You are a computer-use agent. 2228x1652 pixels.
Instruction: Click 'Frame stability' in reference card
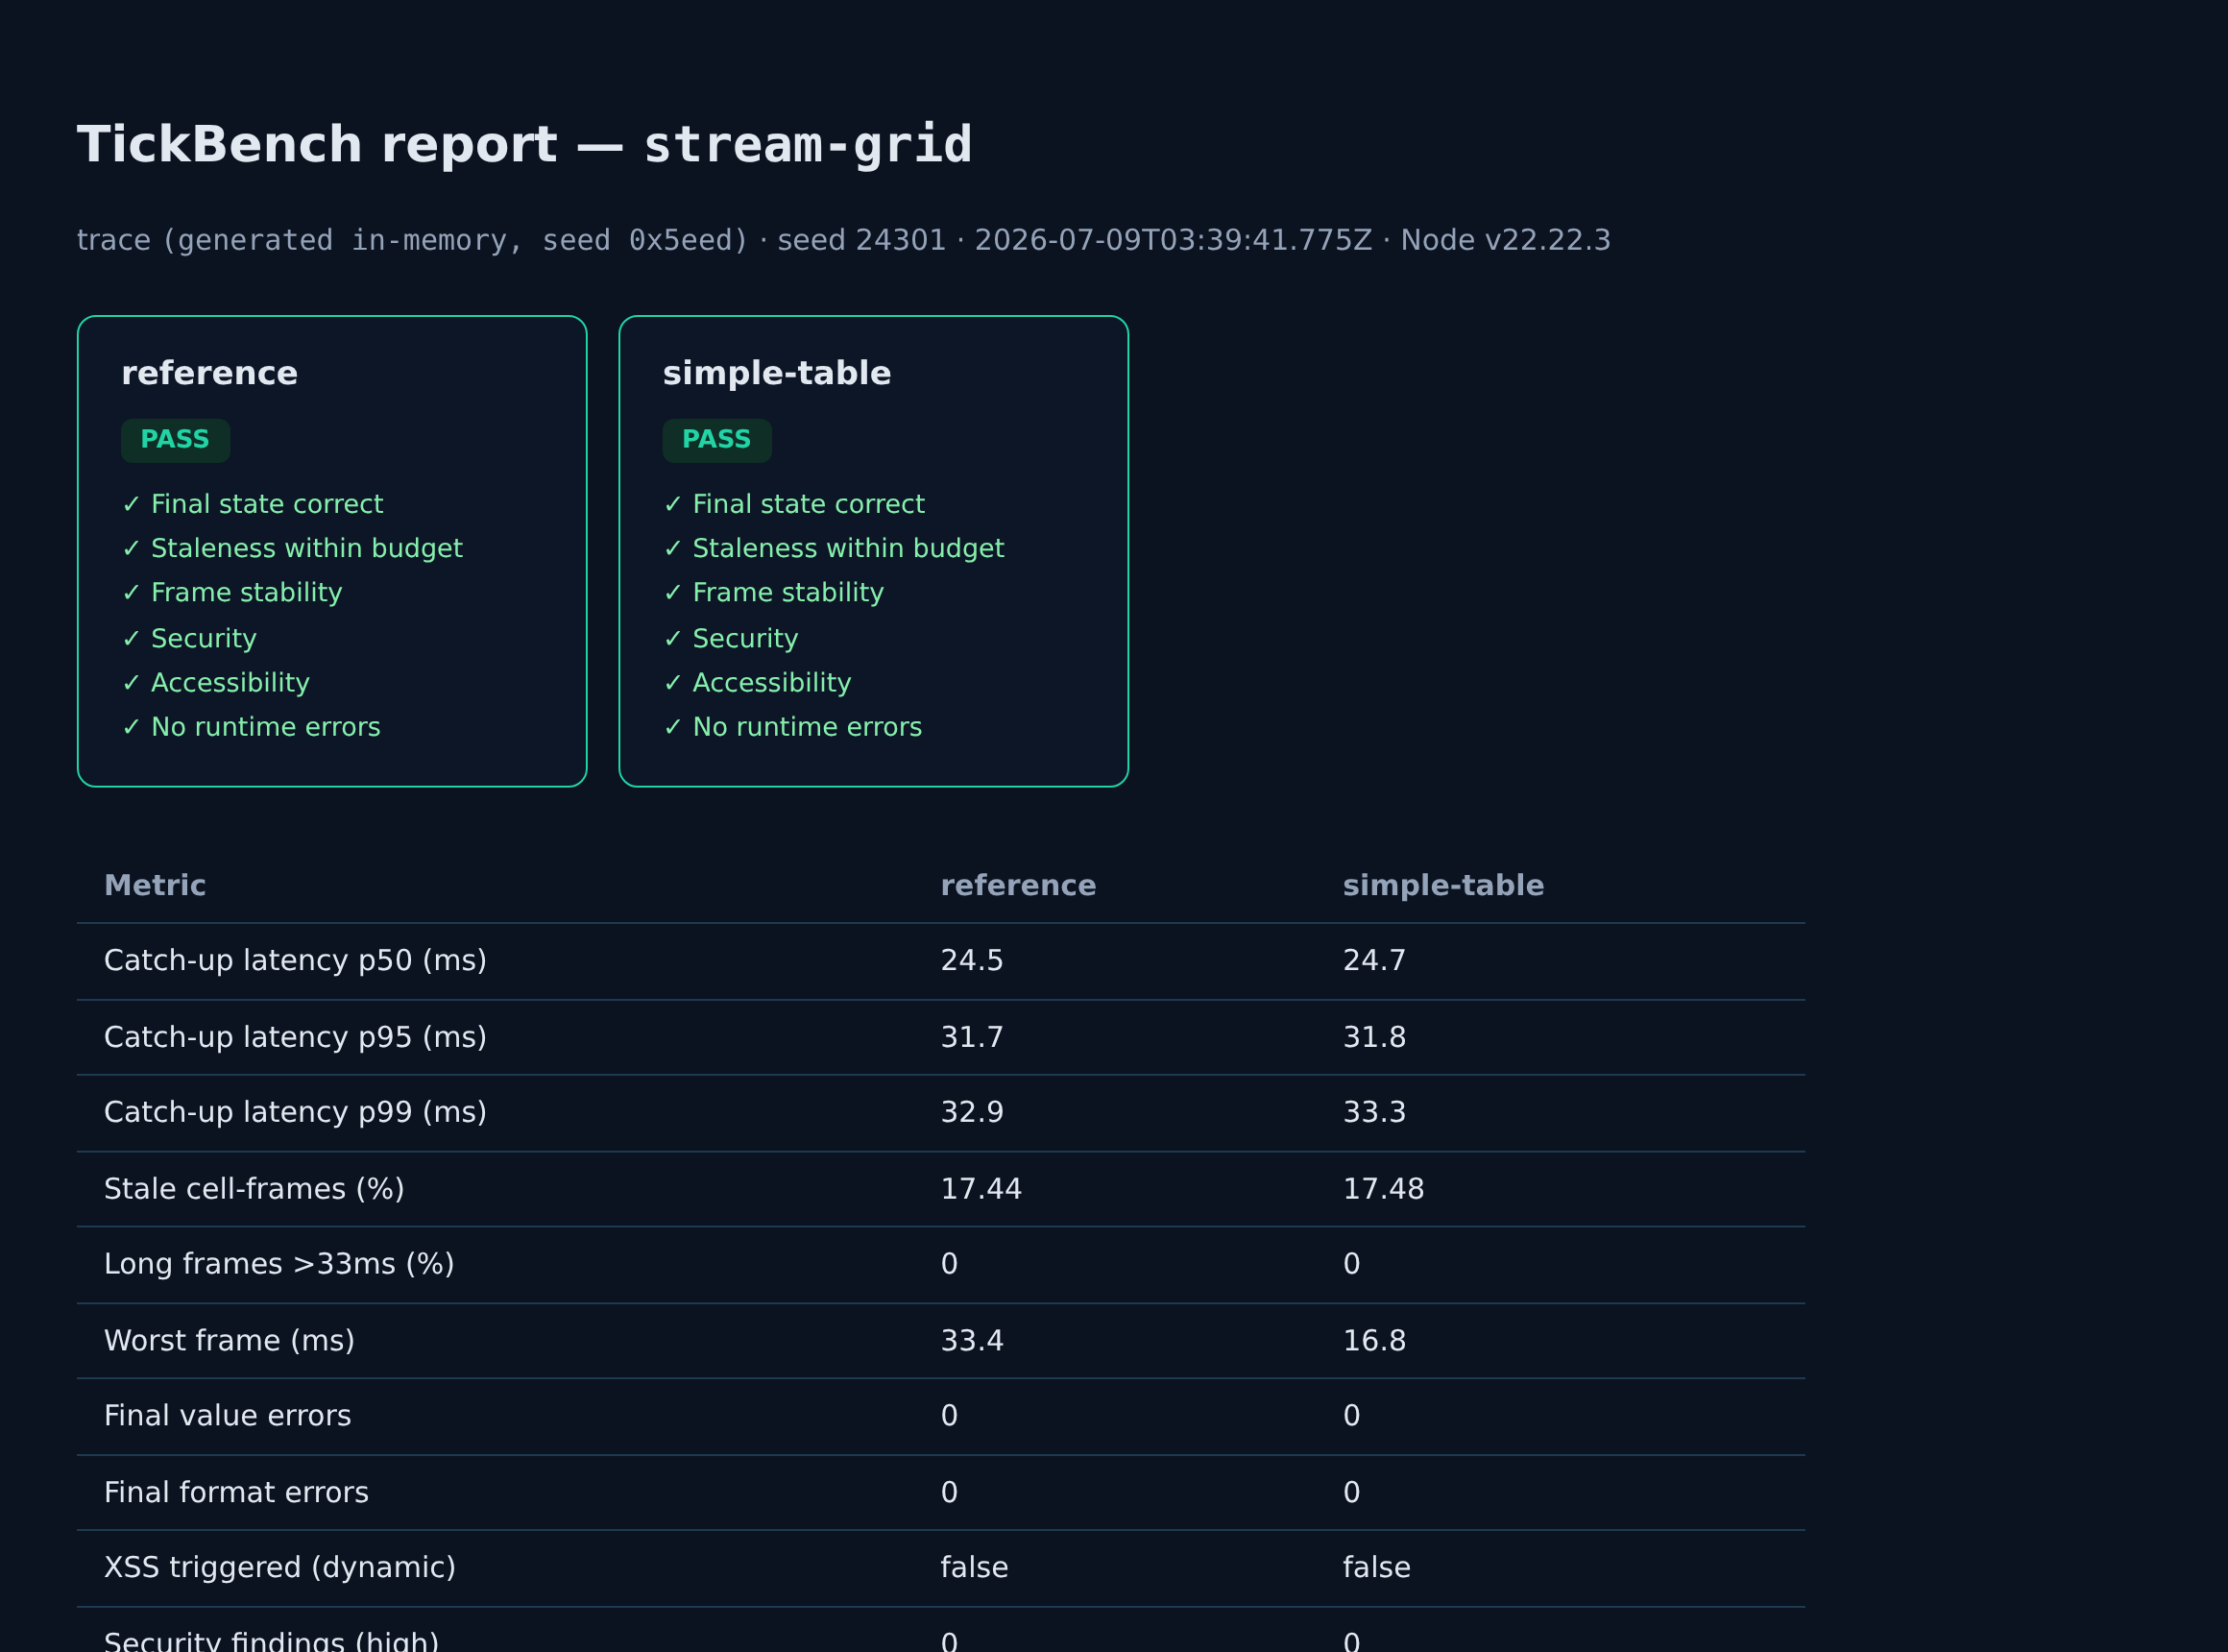point(232,592)
